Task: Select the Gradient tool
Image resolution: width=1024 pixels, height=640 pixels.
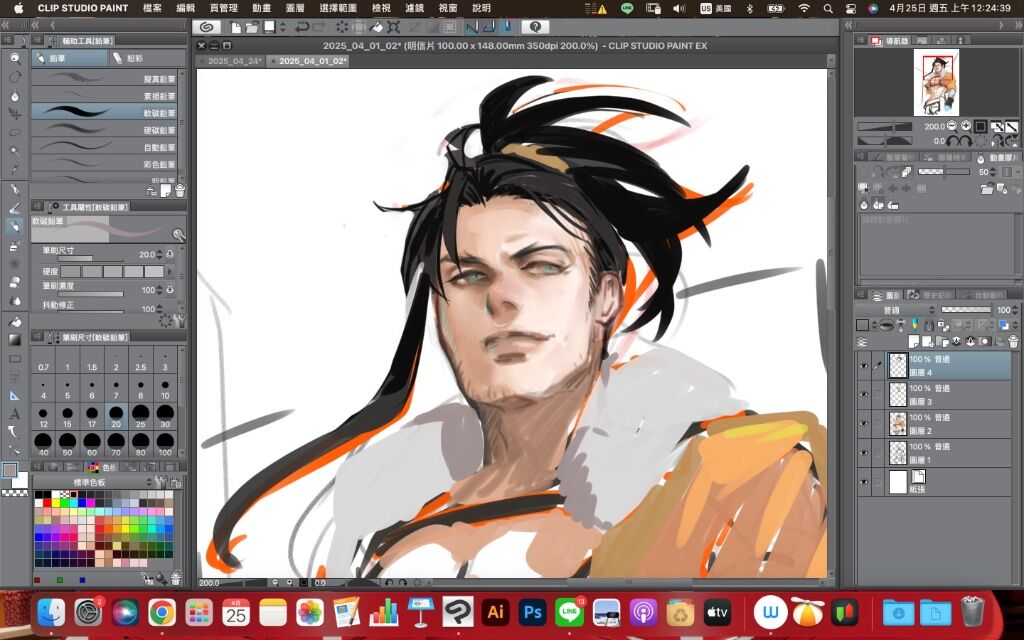Action: tap(14, 340)
